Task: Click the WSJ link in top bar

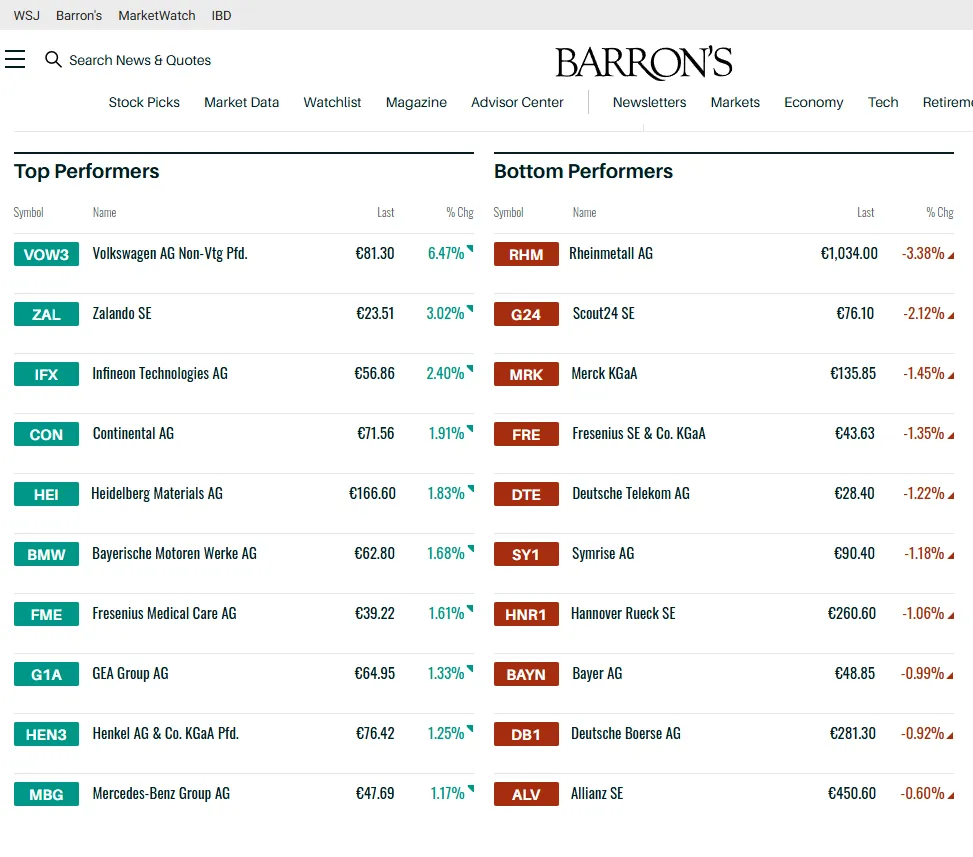Action: pos(27,16)
